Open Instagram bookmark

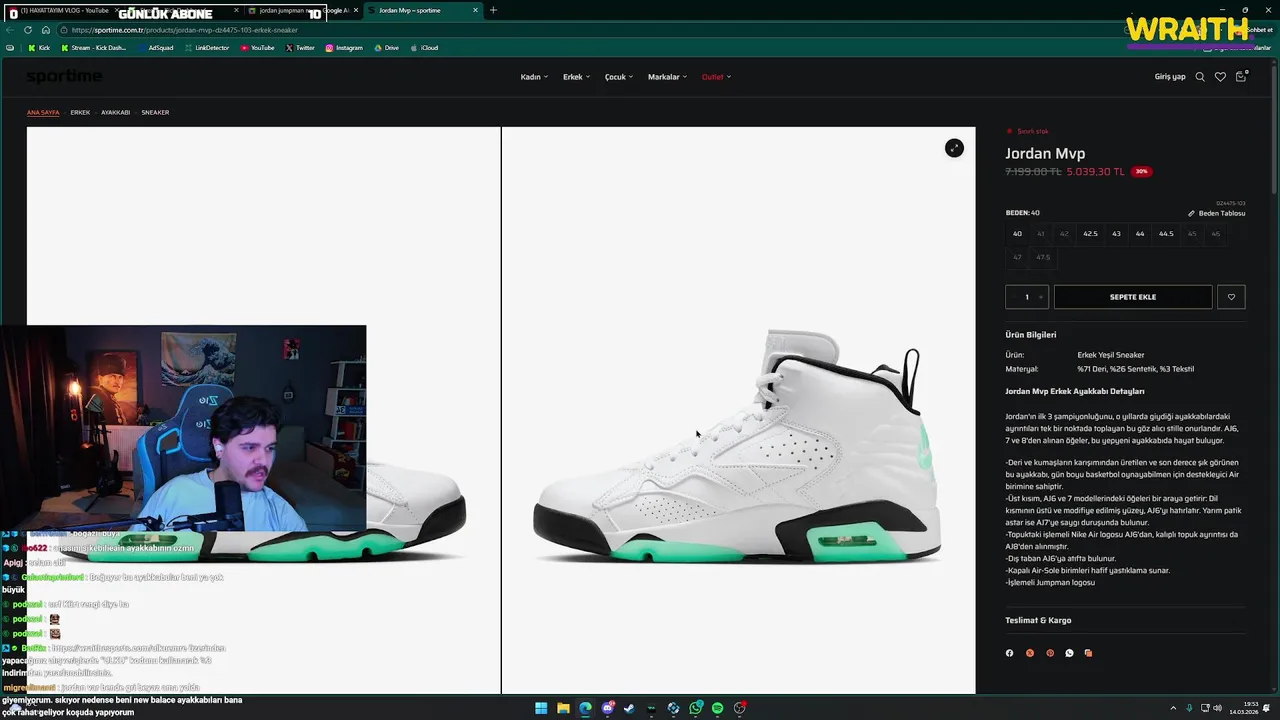[344, 48]
